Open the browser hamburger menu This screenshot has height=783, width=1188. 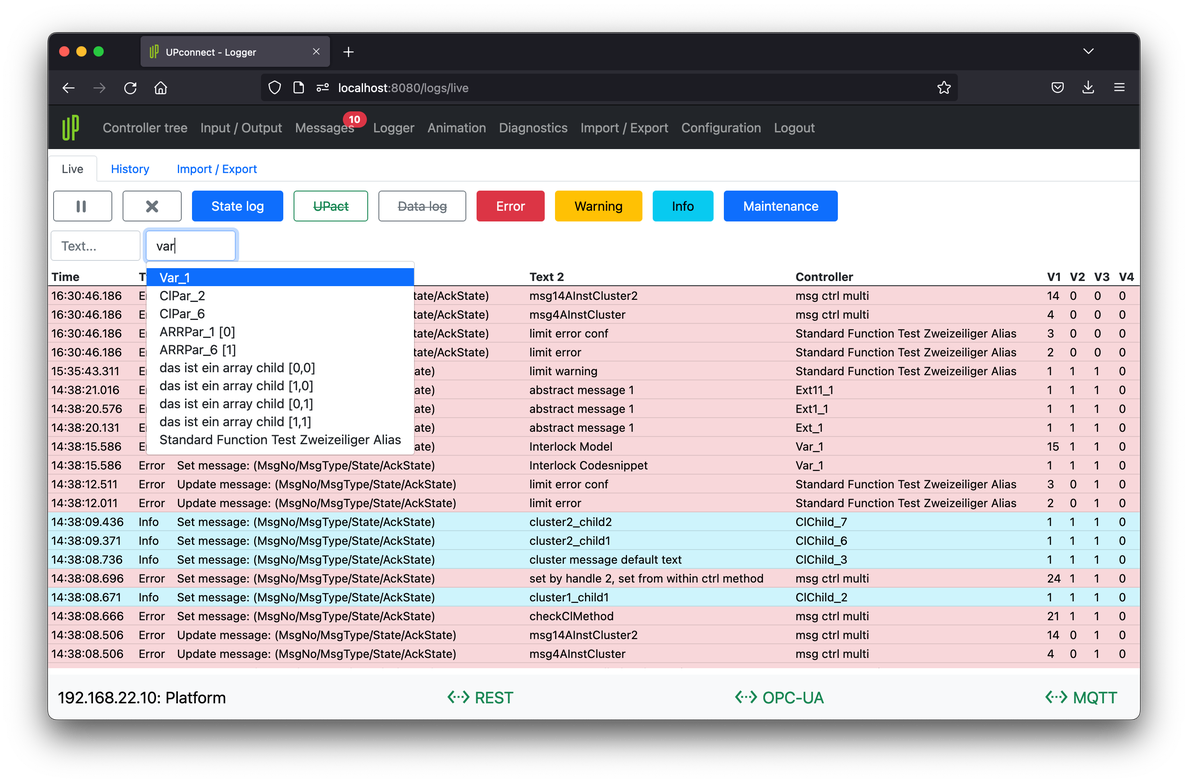click(x=1119, y=88)
